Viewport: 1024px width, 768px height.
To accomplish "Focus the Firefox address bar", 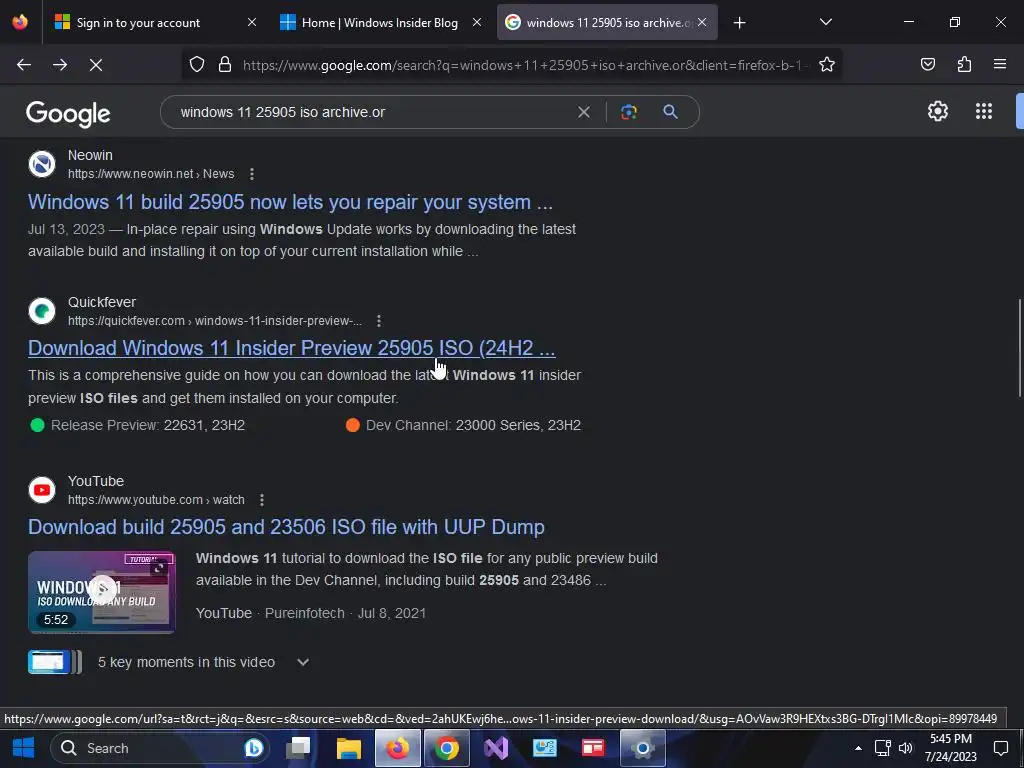I will [x=525, y=65].
